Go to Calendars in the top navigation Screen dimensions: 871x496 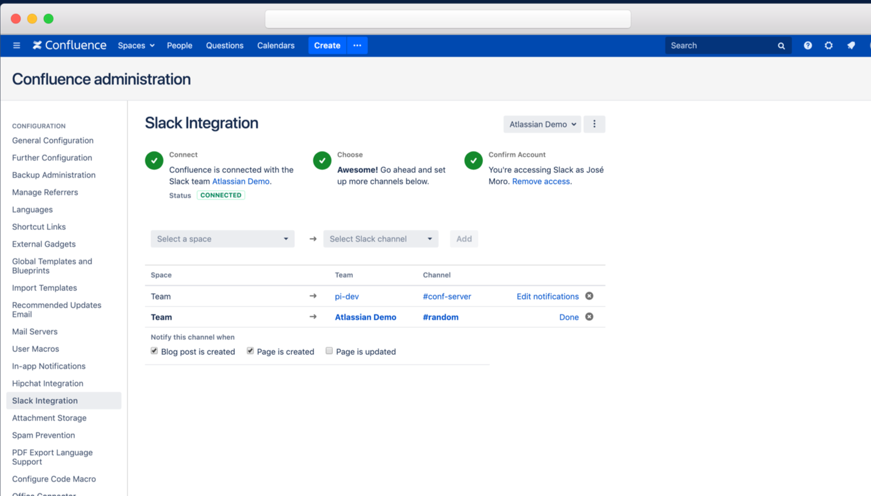tap(275, 46)
